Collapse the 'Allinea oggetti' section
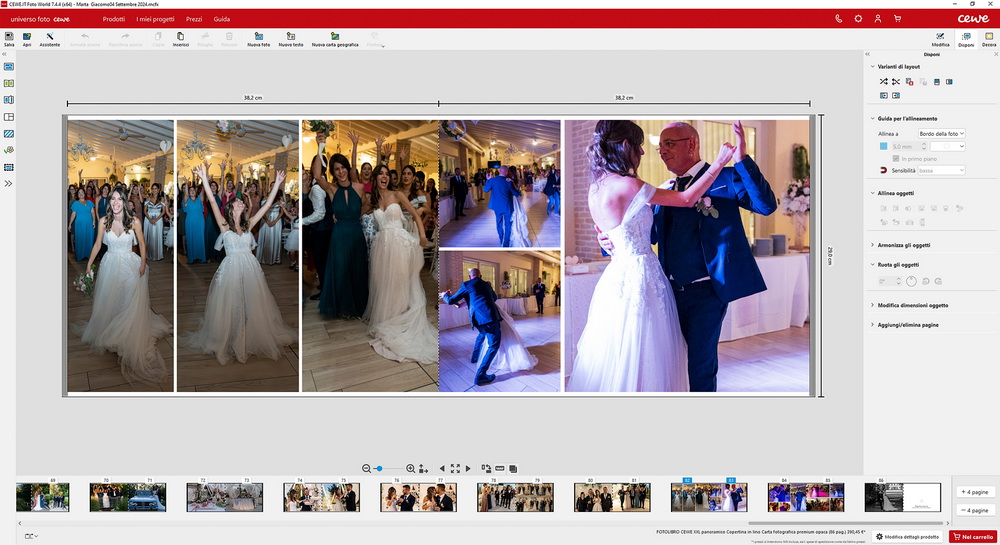The height and width of the screenshot is (545, 1000). pyautogui.click(x=872, y=193)
